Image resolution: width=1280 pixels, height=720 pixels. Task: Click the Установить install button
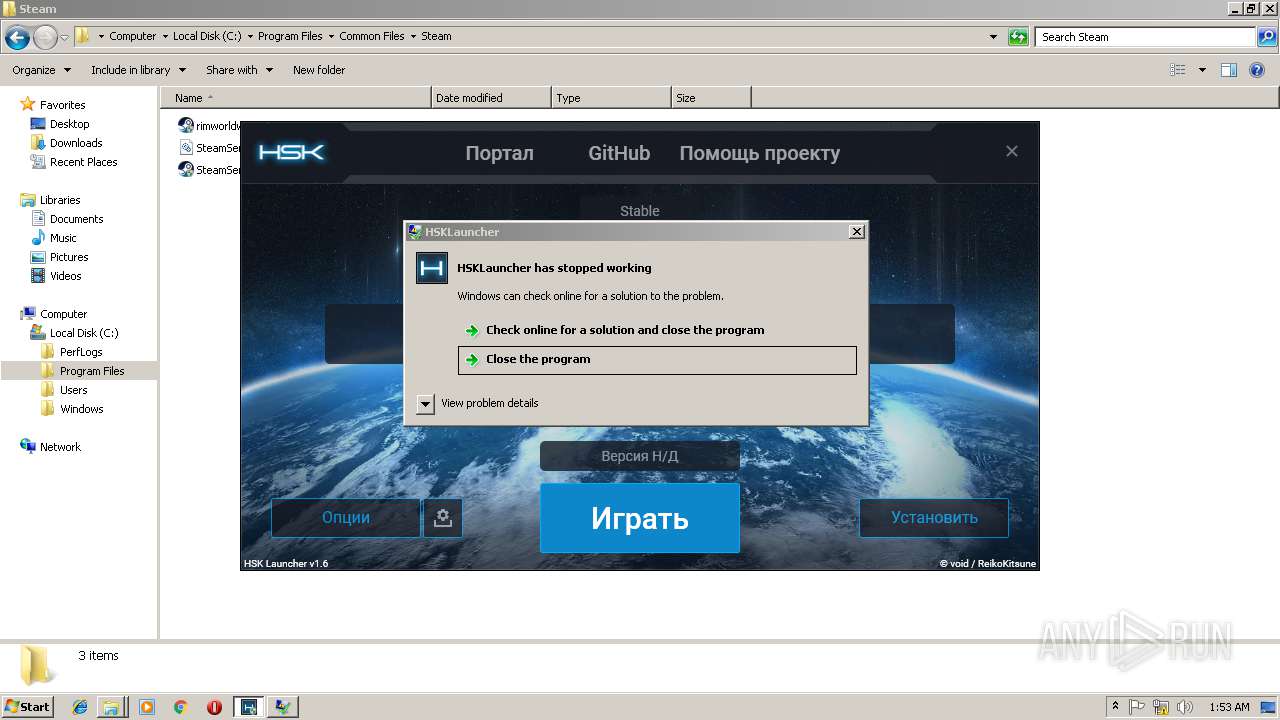point(934,518)
